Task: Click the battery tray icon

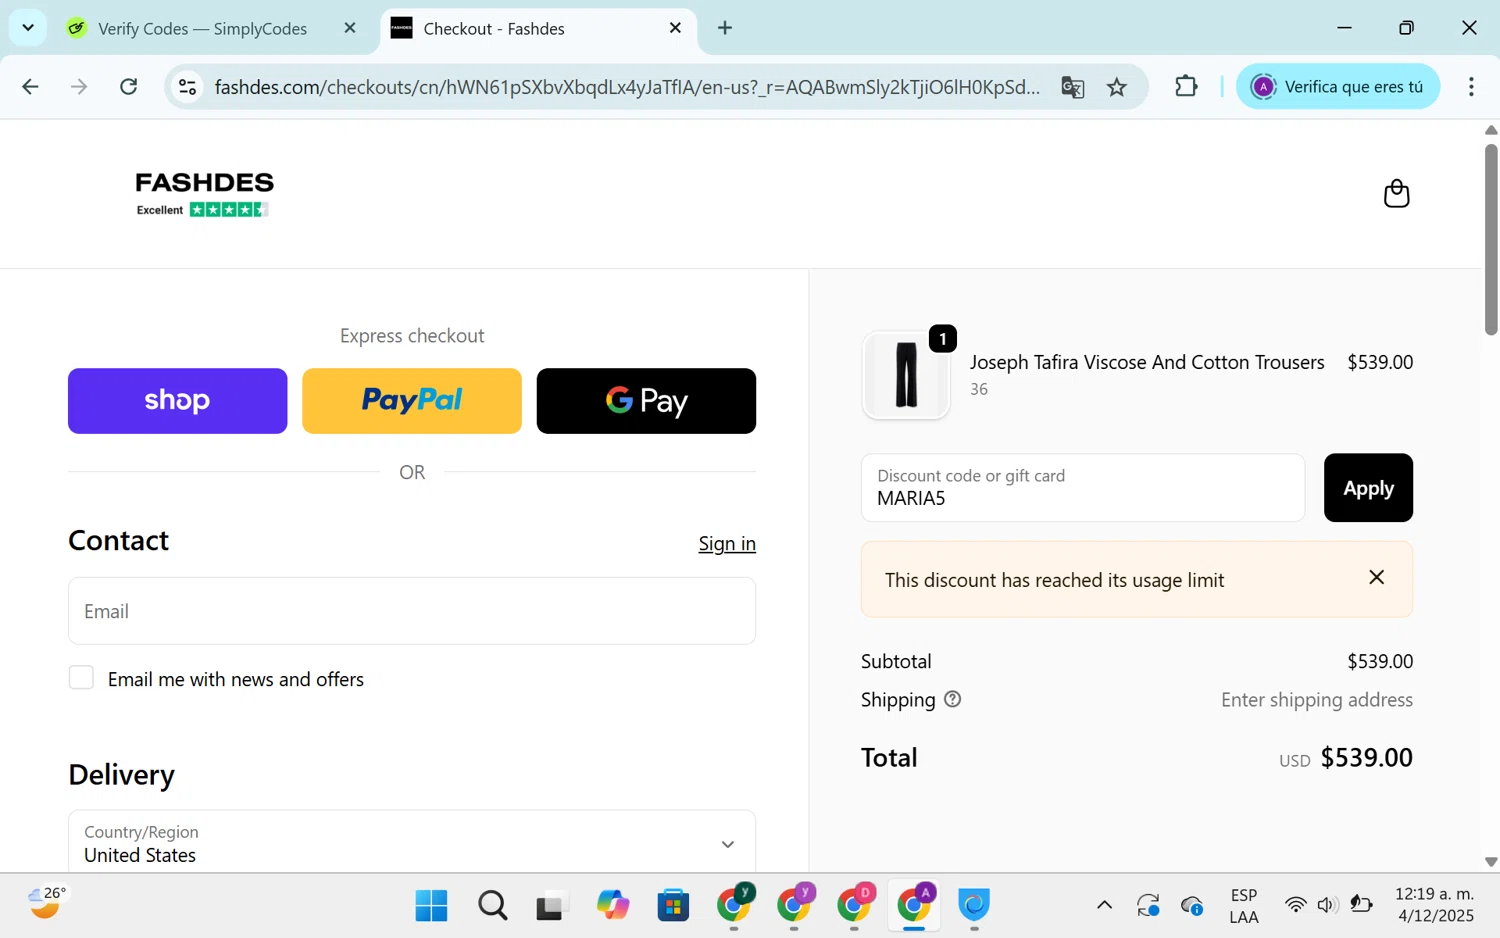Action: click(x=1361, y=905)
